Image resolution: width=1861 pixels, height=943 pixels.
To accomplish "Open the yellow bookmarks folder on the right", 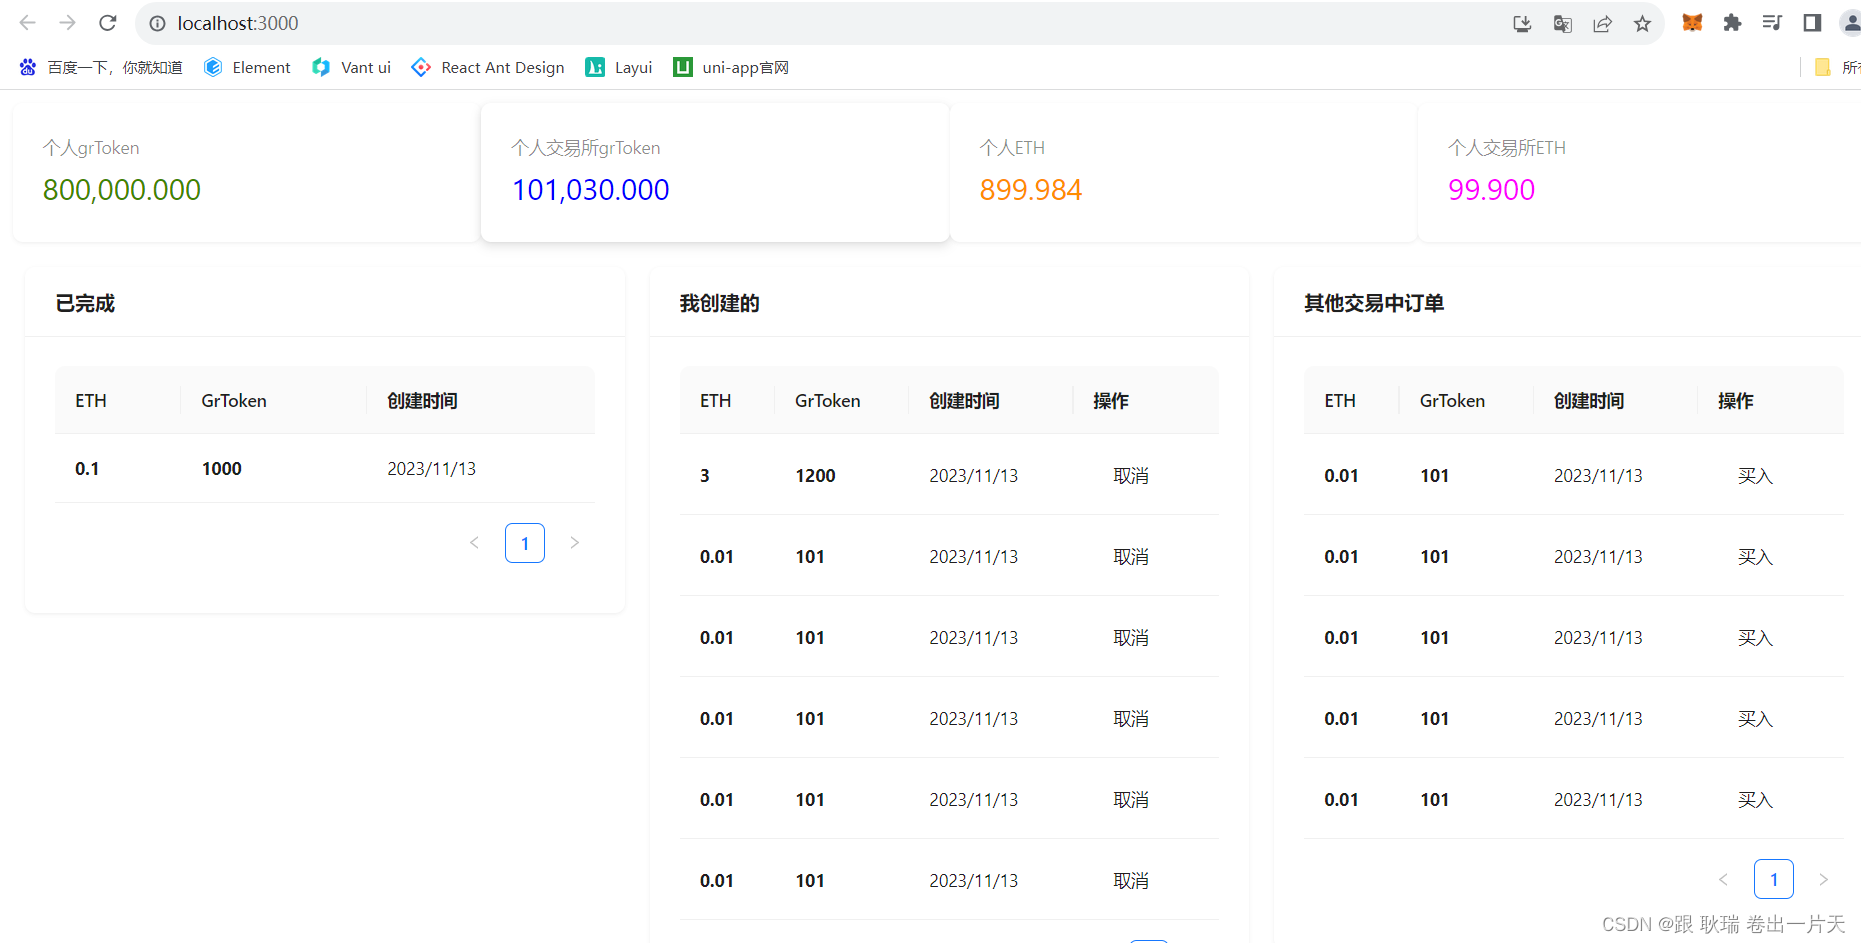I will click(1821, 66).
